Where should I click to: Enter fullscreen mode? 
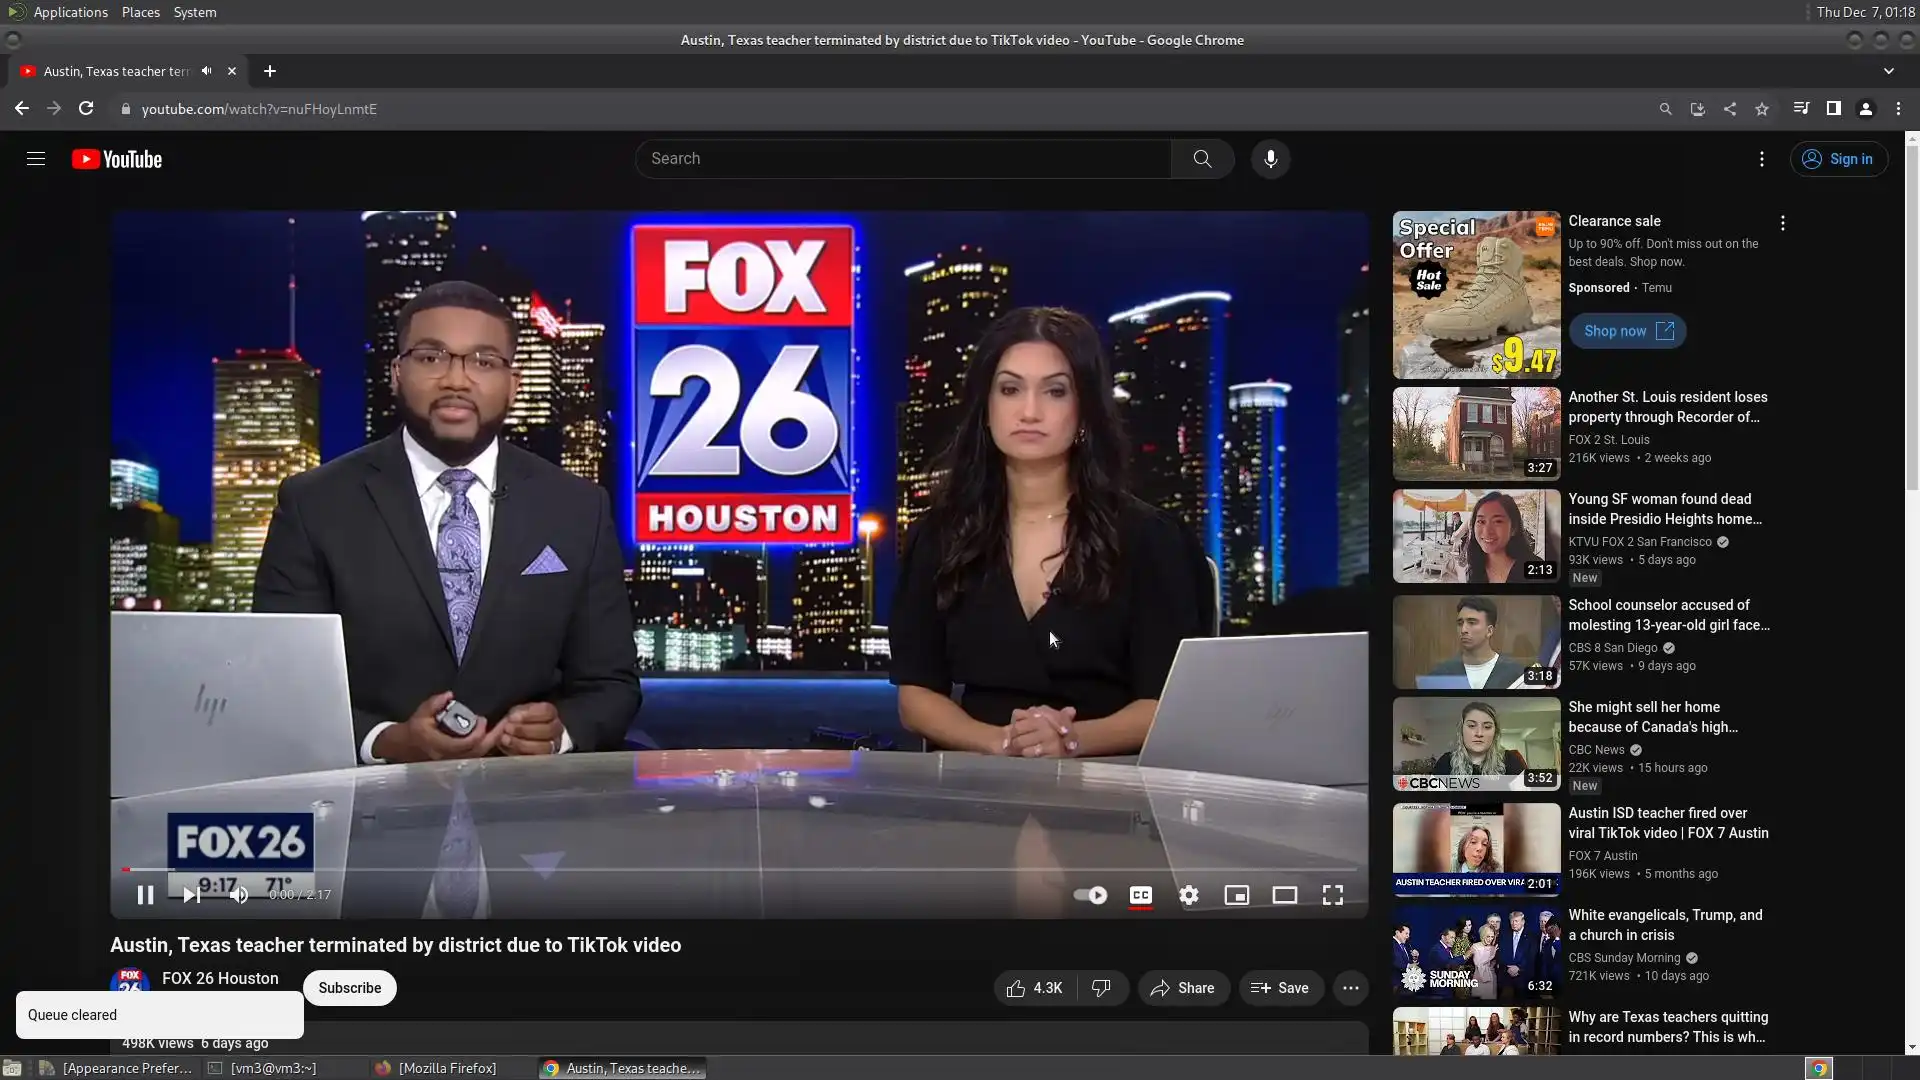coord(1332,895)
